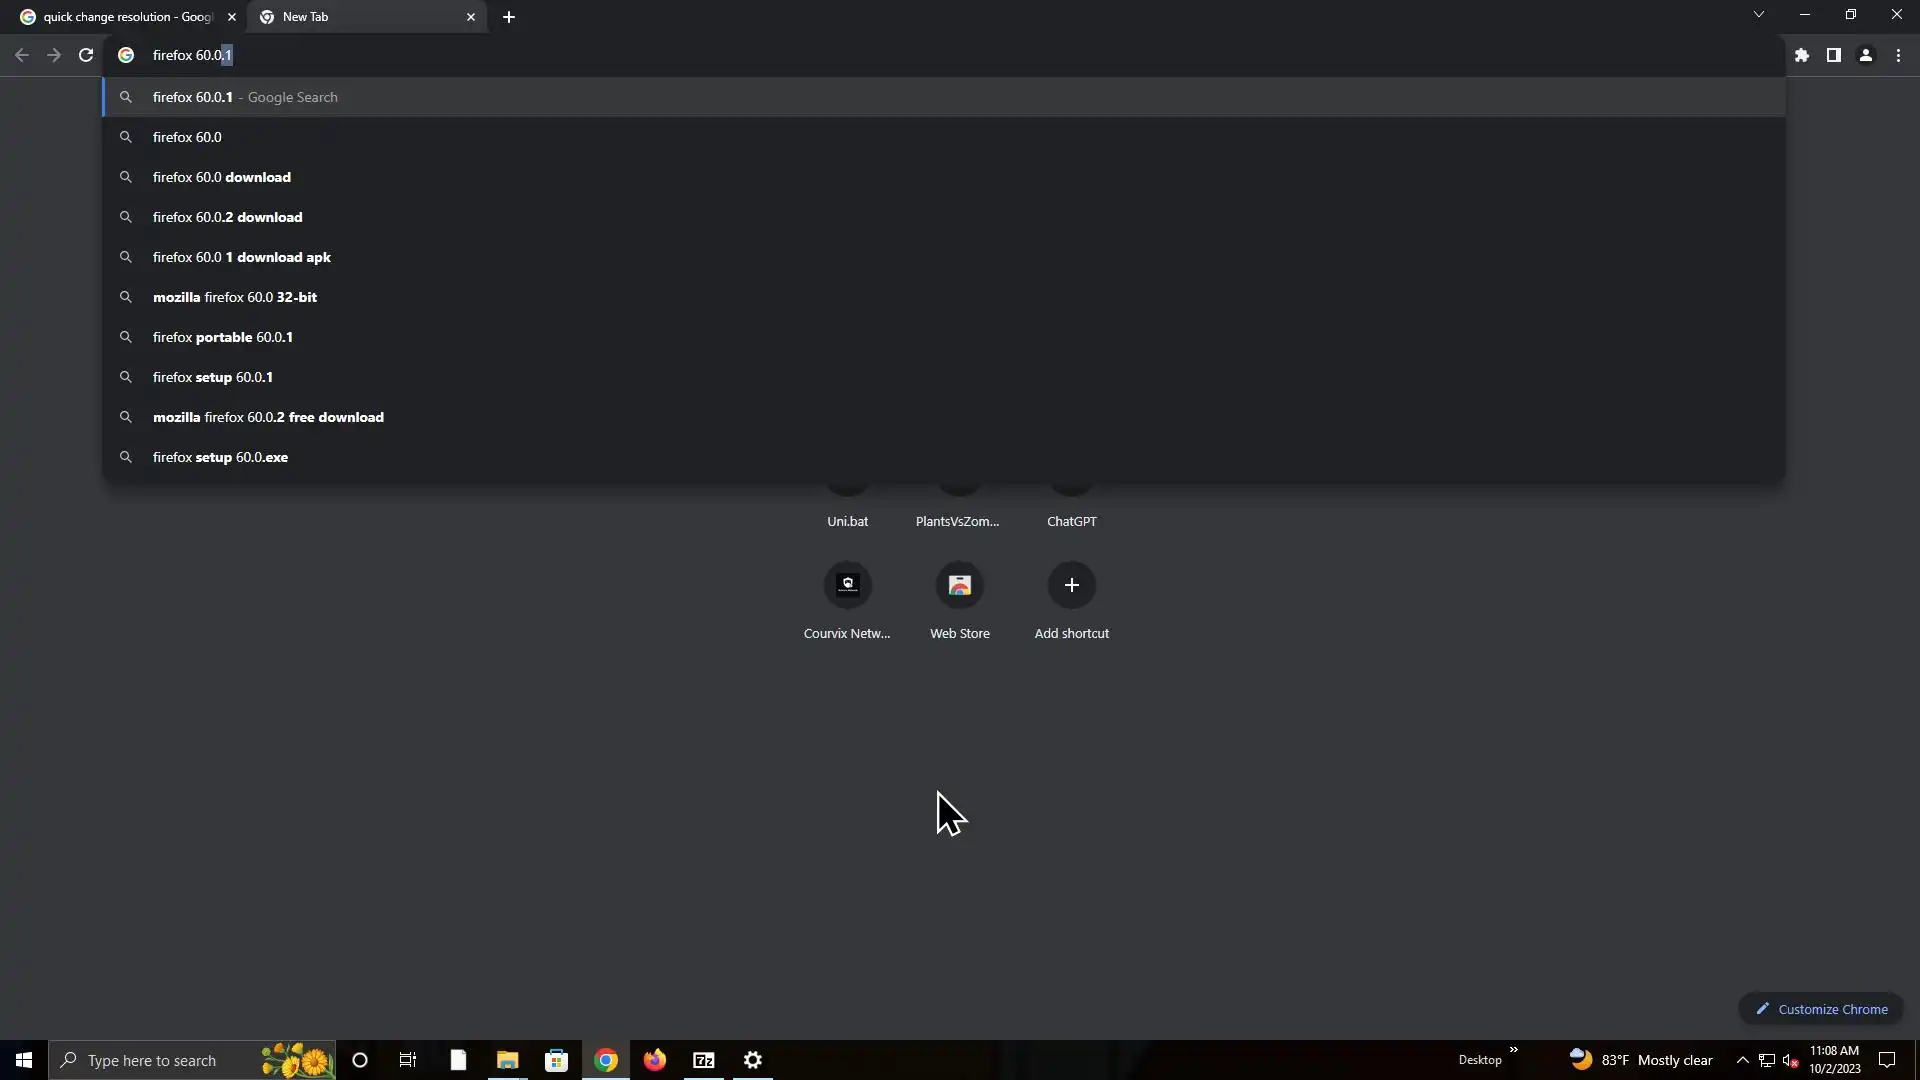Open a new tab with plus button
The height and width of the screenshot is (1080, 1920).
(508, 17)
